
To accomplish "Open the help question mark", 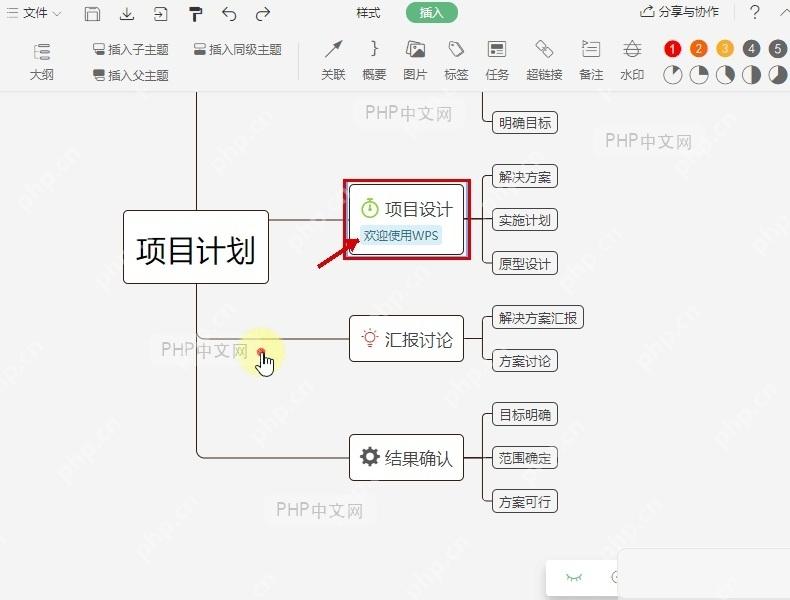I will coord(754,12).
